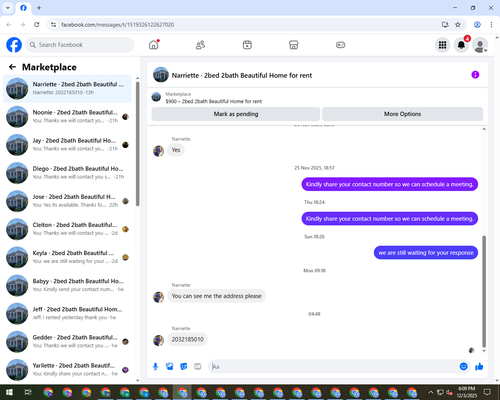Open Noonie conversation in chat list
The image size is (500, 400).
pyautogui.click(x=67, y=117)
